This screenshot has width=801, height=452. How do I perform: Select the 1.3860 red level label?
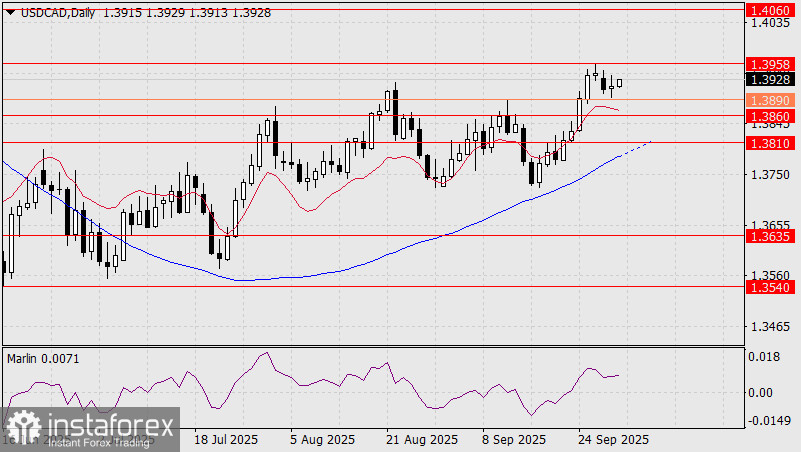pyautogui.click(x=770, y=116)
